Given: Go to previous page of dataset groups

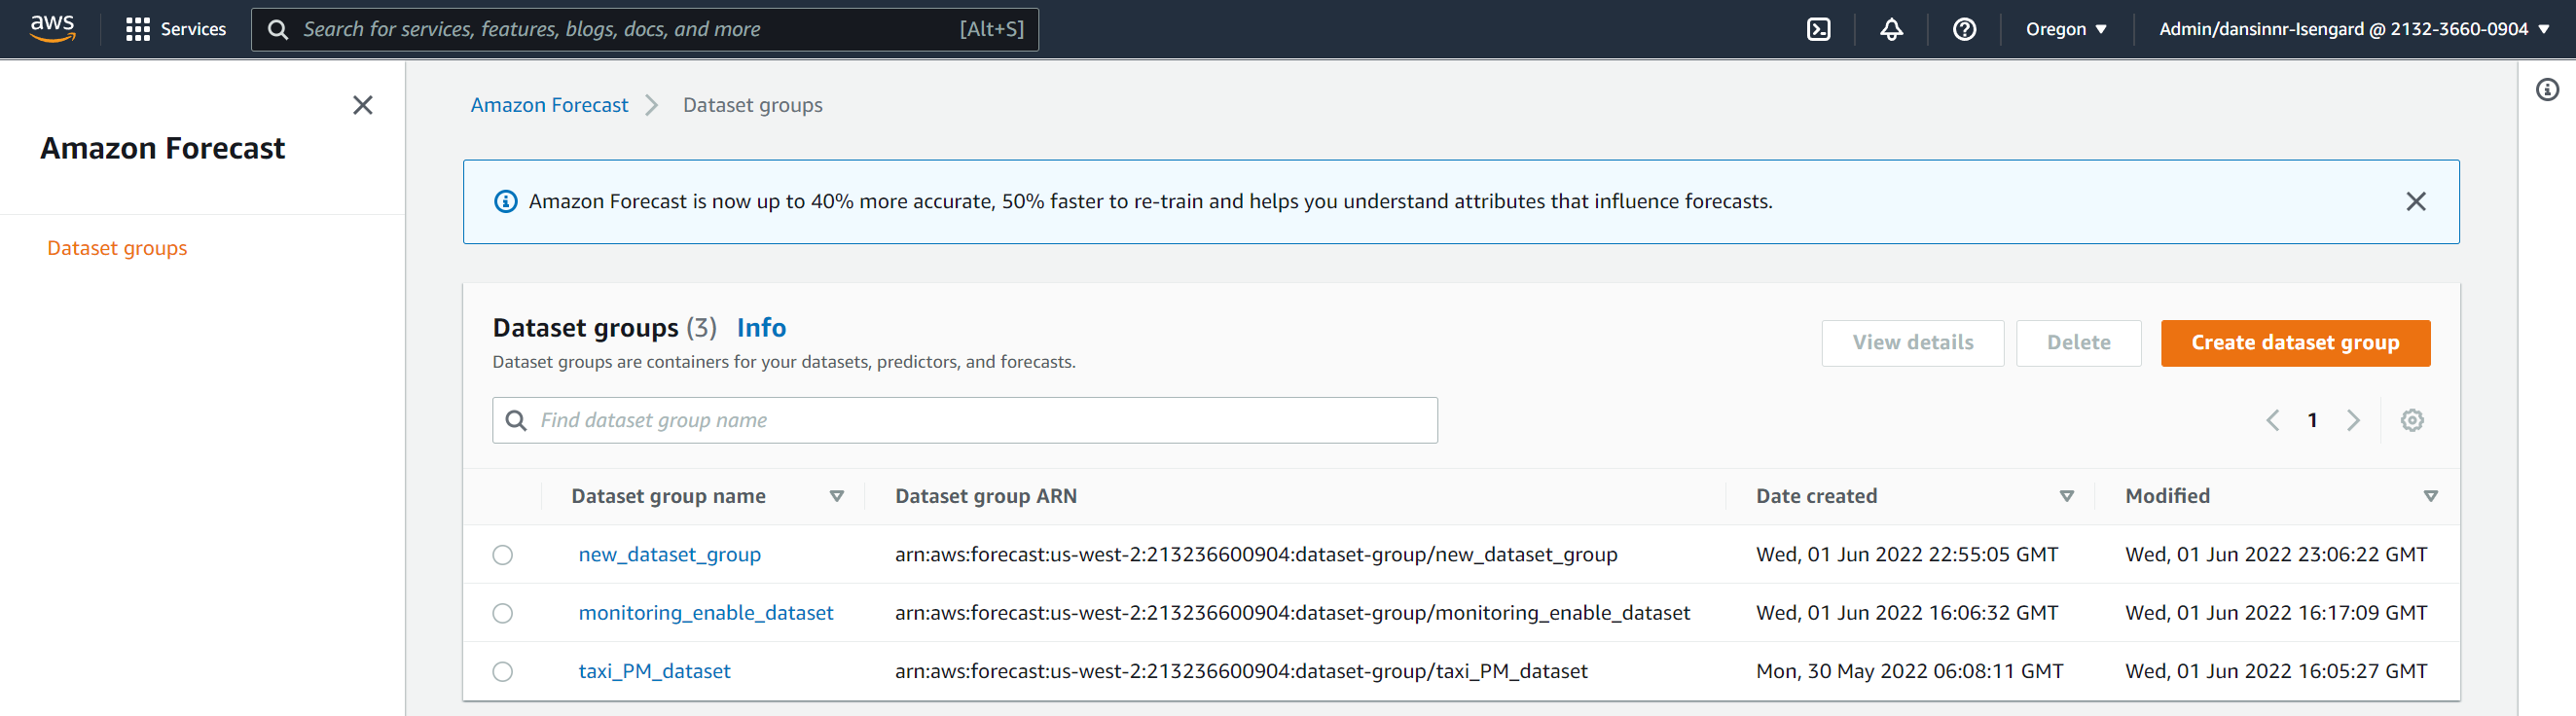Looking at the screenshot, I should click(x=2272, y=420).
